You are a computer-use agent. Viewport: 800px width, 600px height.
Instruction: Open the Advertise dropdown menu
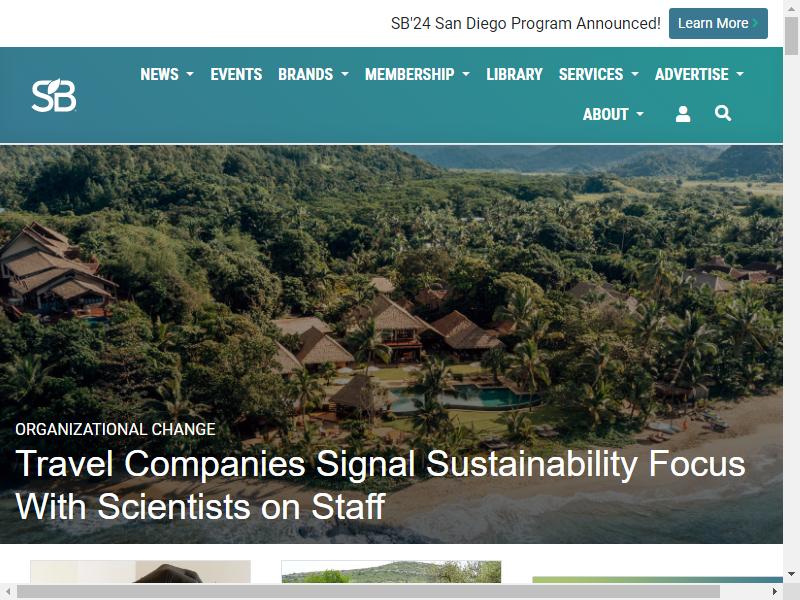pyautogui.click(x=699, y=74)
